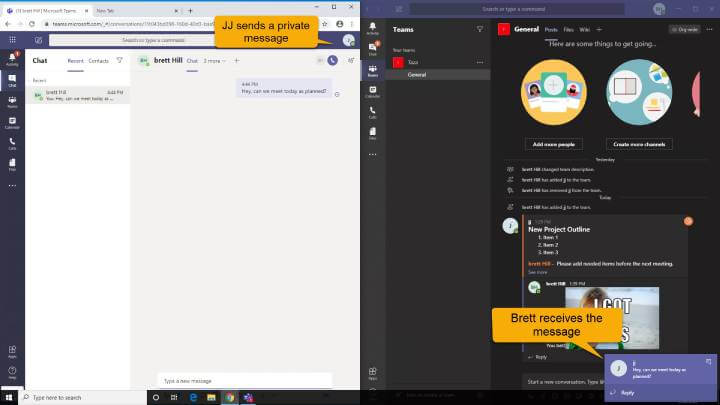
Task: Open Teams in the light Teams sidebar
Action: (12, 102)
